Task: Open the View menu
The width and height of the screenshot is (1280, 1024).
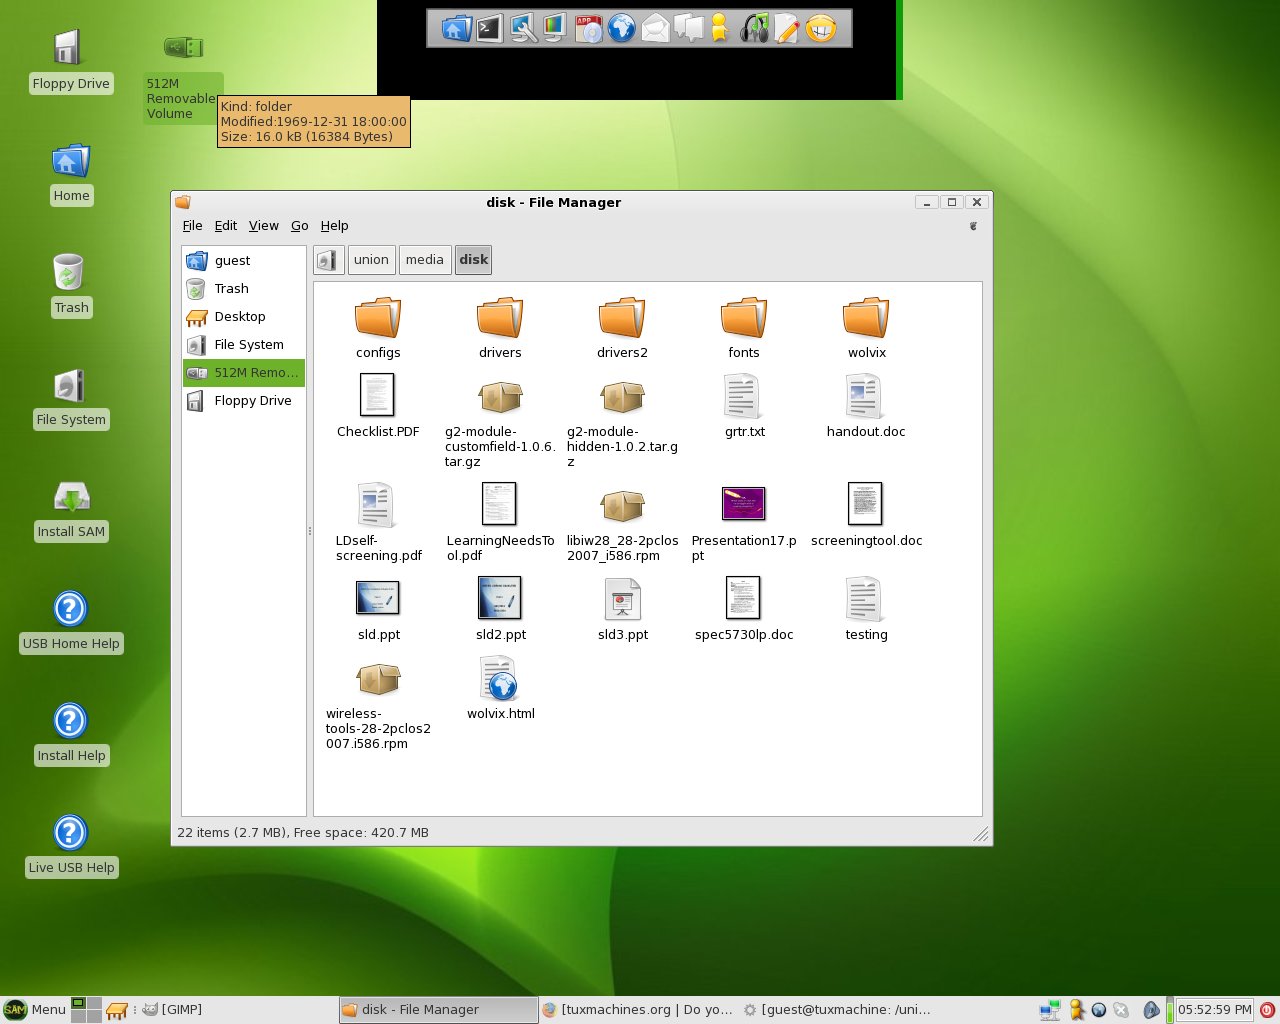Action: 263,226
